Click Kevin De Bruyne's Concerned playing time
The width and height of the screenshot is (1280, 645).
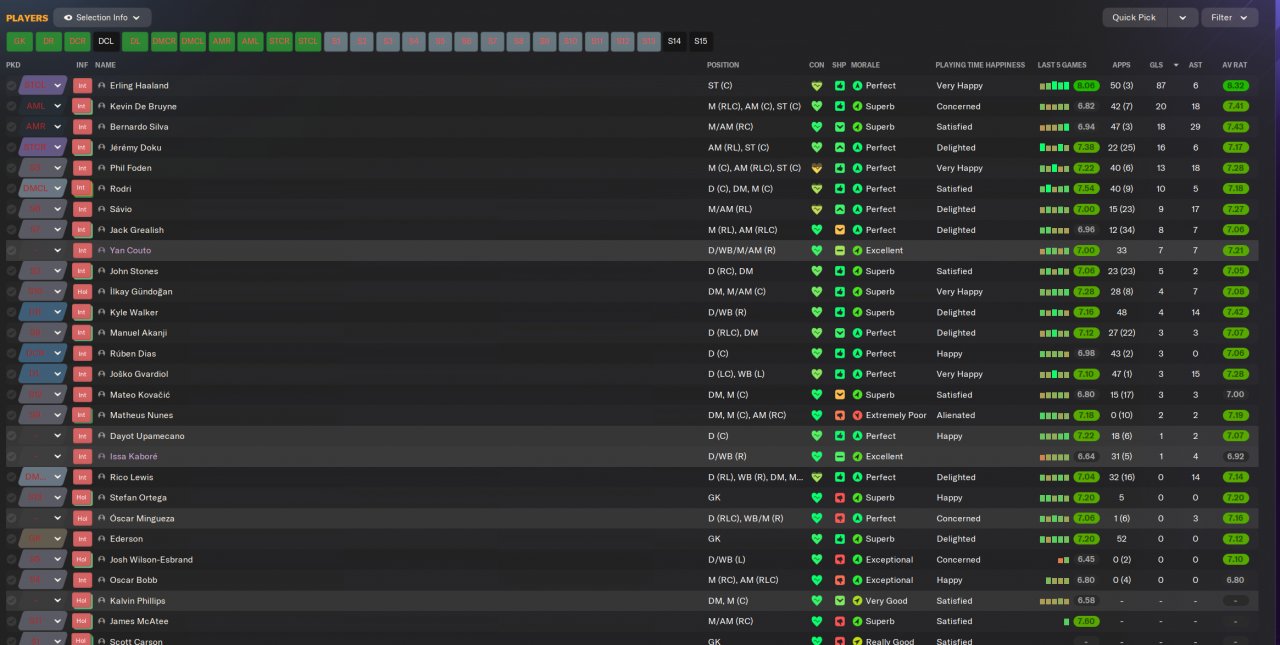click(x=958, y=106)
